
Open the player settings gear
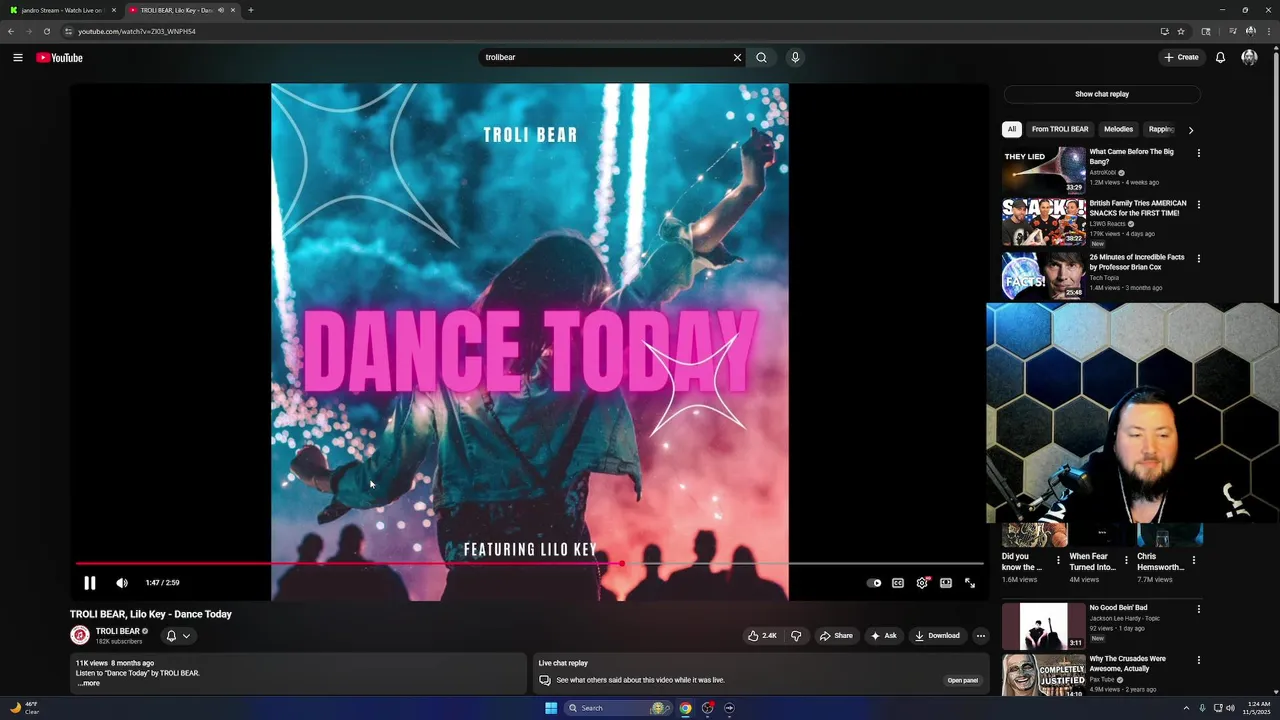(922, 583)
